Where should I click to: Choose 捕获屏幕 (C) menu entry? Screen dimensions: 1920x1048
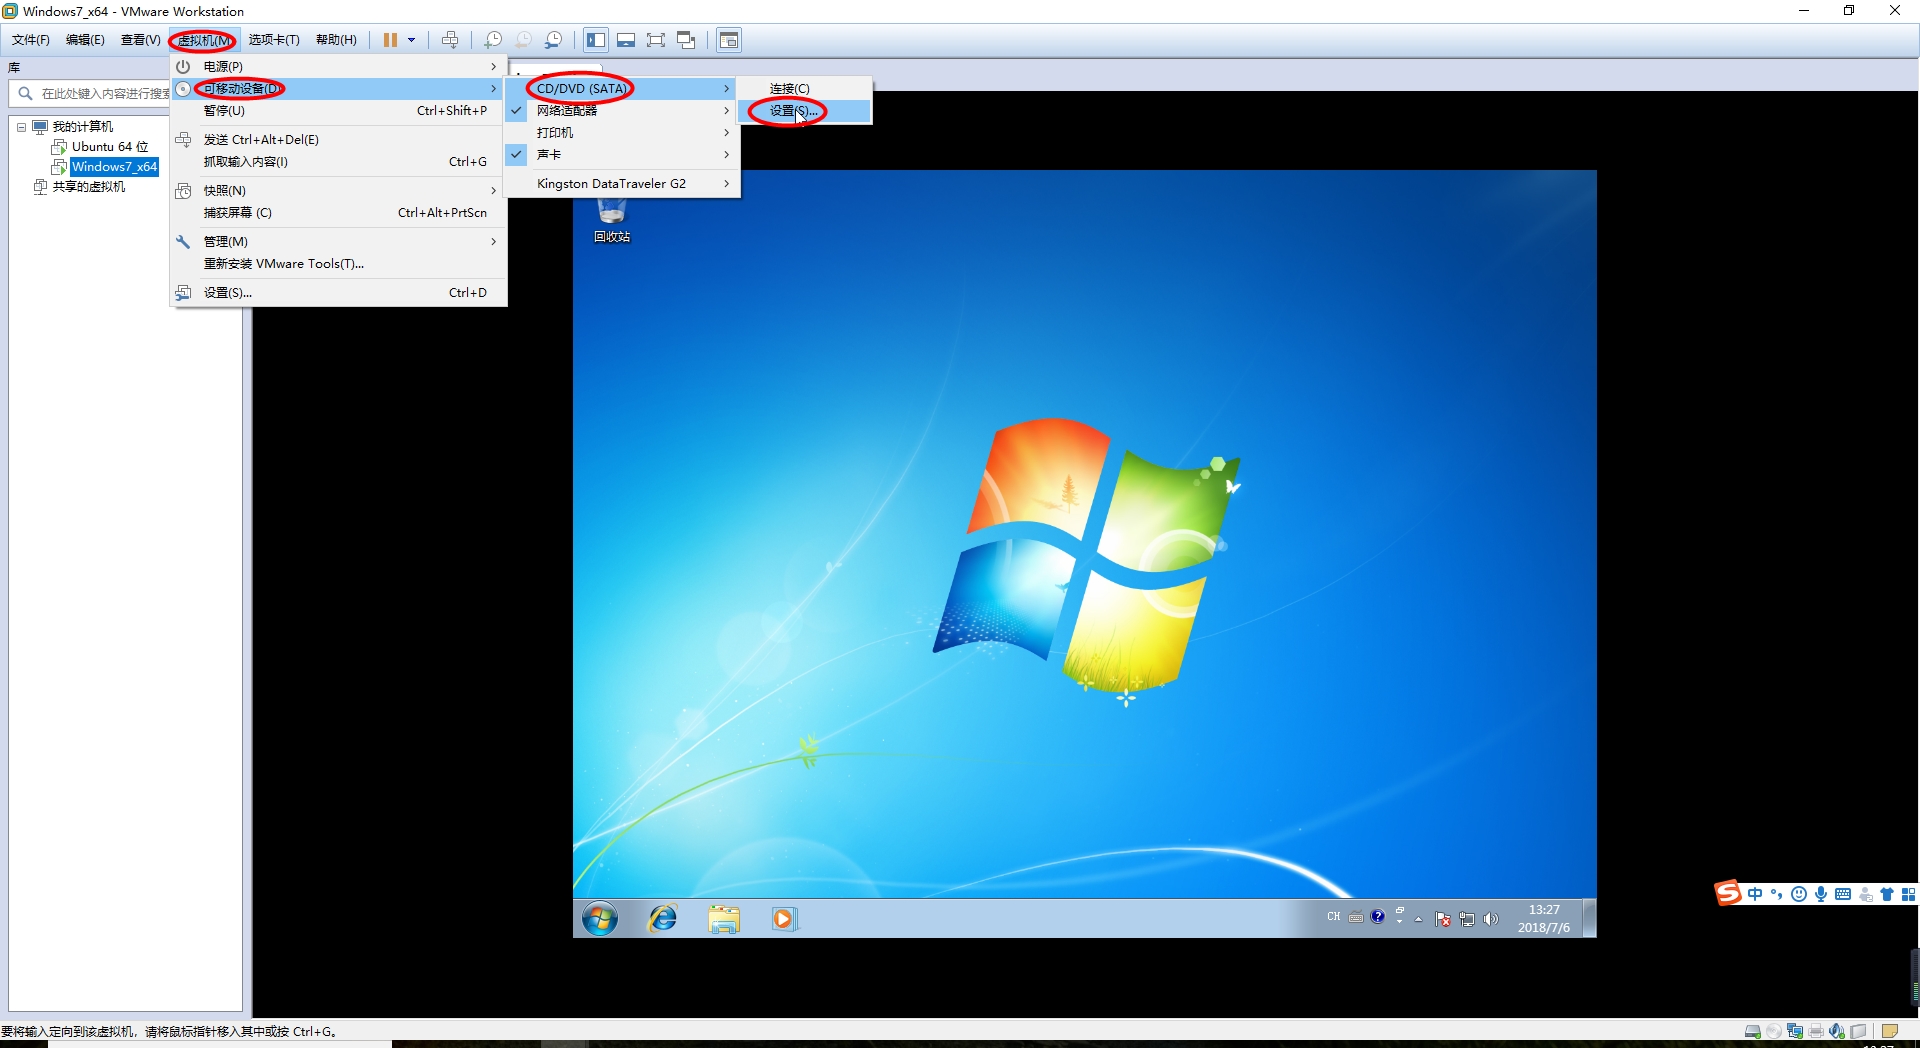click(339, 212)
